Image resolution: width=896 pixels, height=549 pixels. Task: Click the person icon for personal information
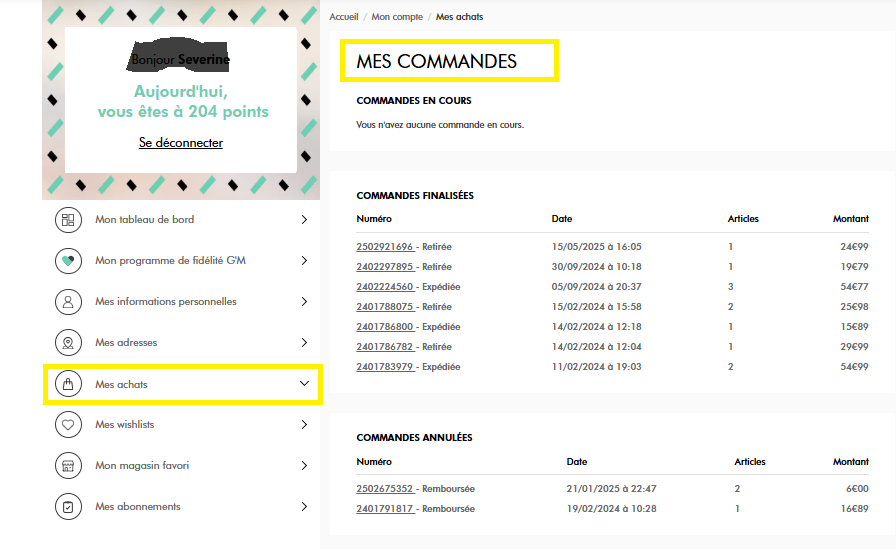[68, 302]
